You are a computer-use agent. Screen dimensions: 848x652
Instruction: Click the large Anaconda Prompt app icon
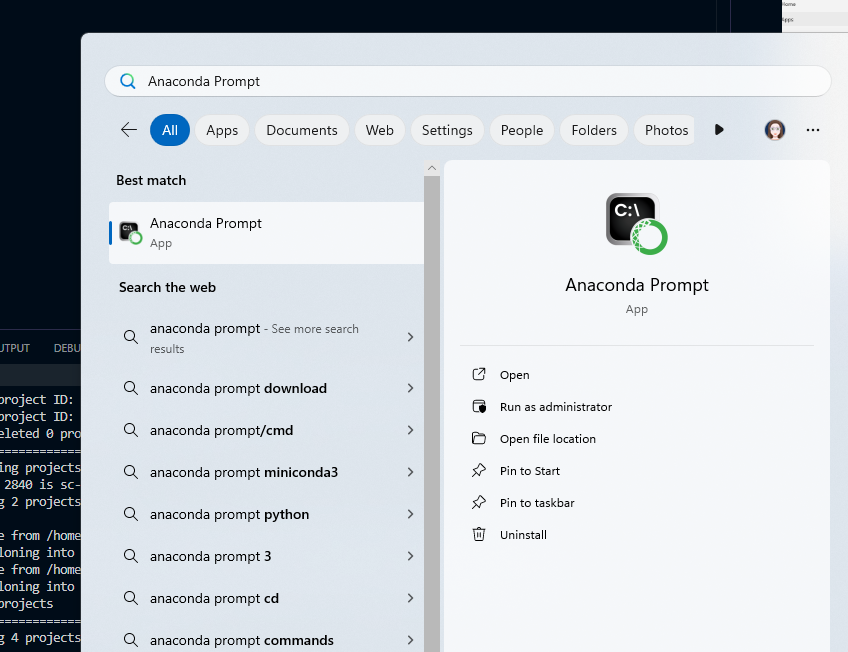tap(636, 223)
